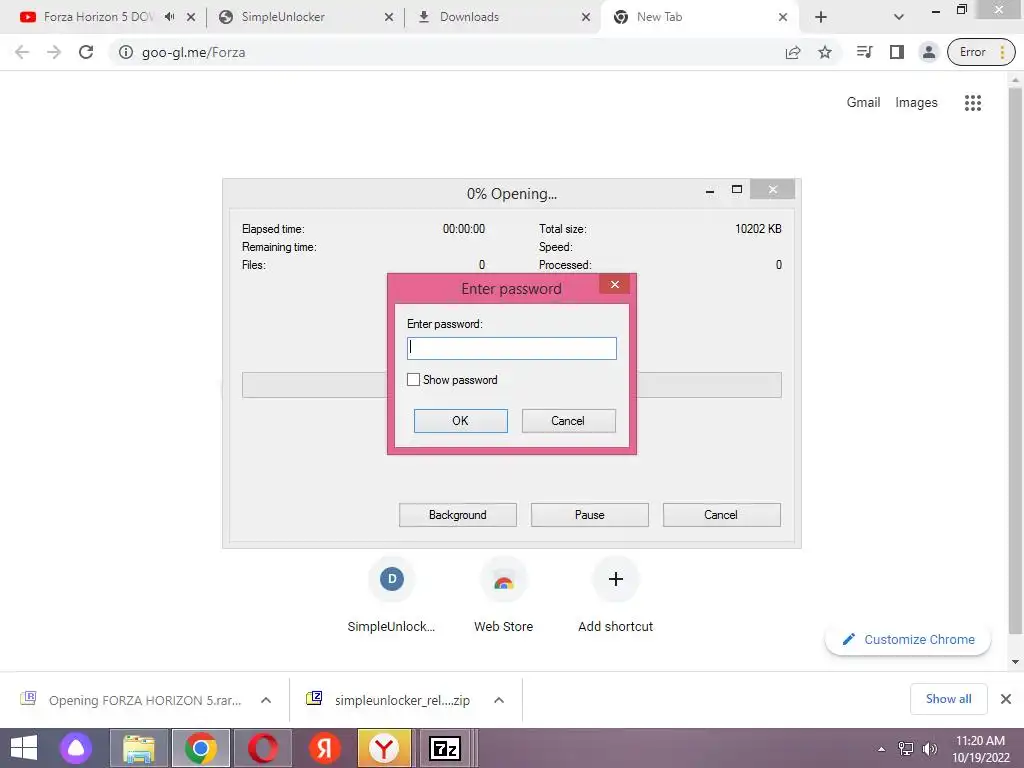Open volume tray icon
Image resolution: width=1024 pixels, height=768 pixels.
coord(930,749)
